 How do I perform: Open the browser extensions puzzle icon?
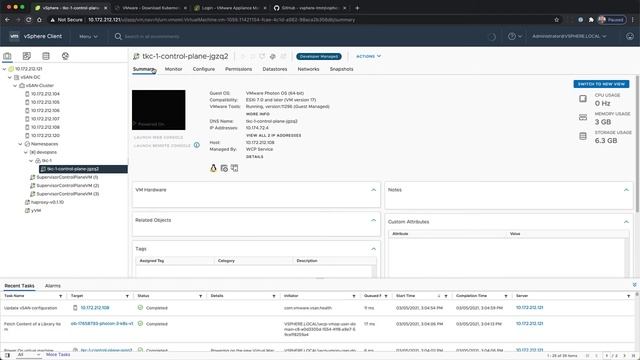click(x=591, y=20)
